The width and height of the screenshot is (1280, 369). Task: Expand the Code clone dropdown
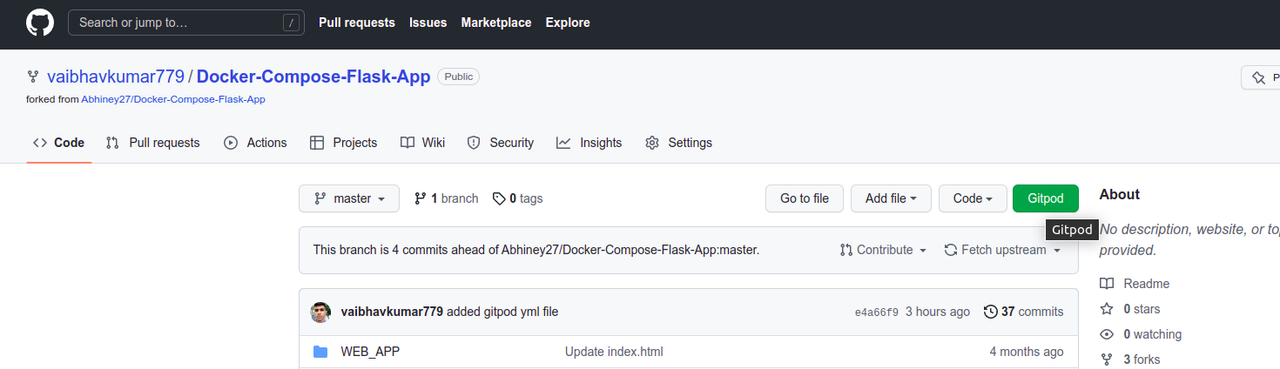(x=972, y=198)
